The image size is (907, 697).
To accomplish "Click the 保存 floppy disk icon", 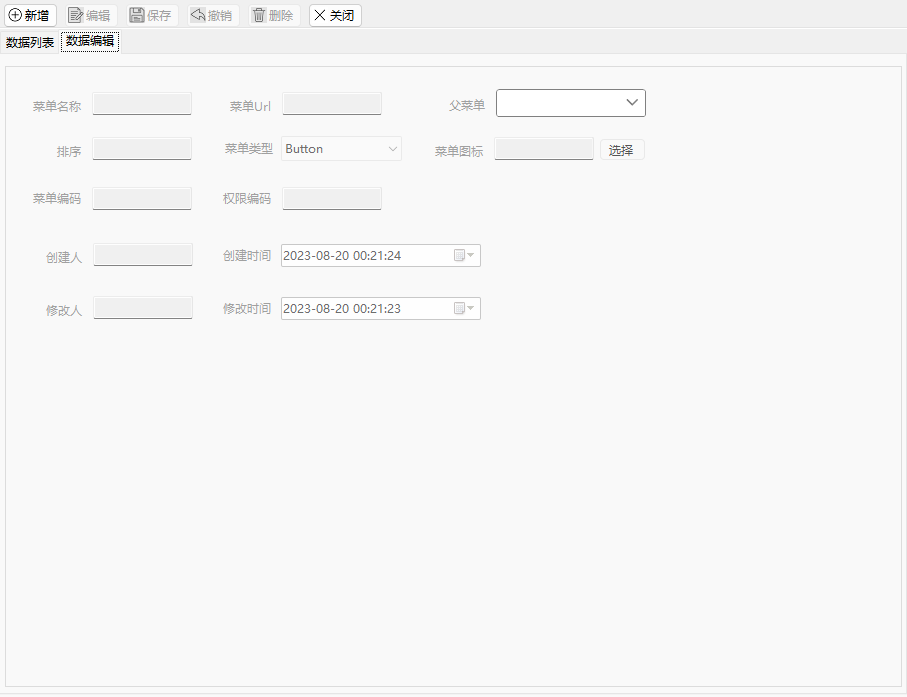I will pos(137,15).
